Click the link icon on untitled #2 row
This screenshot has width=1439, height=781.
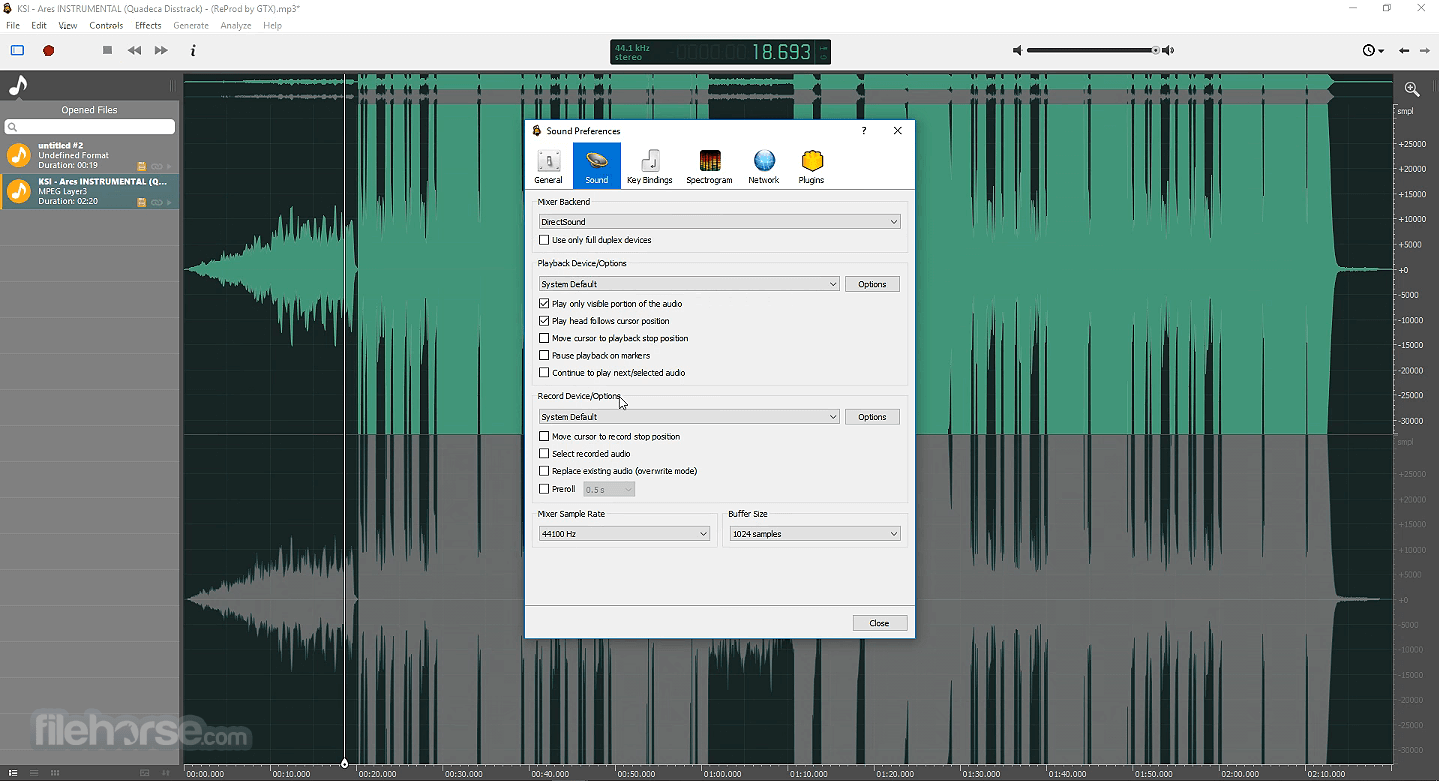coord(156,166)
